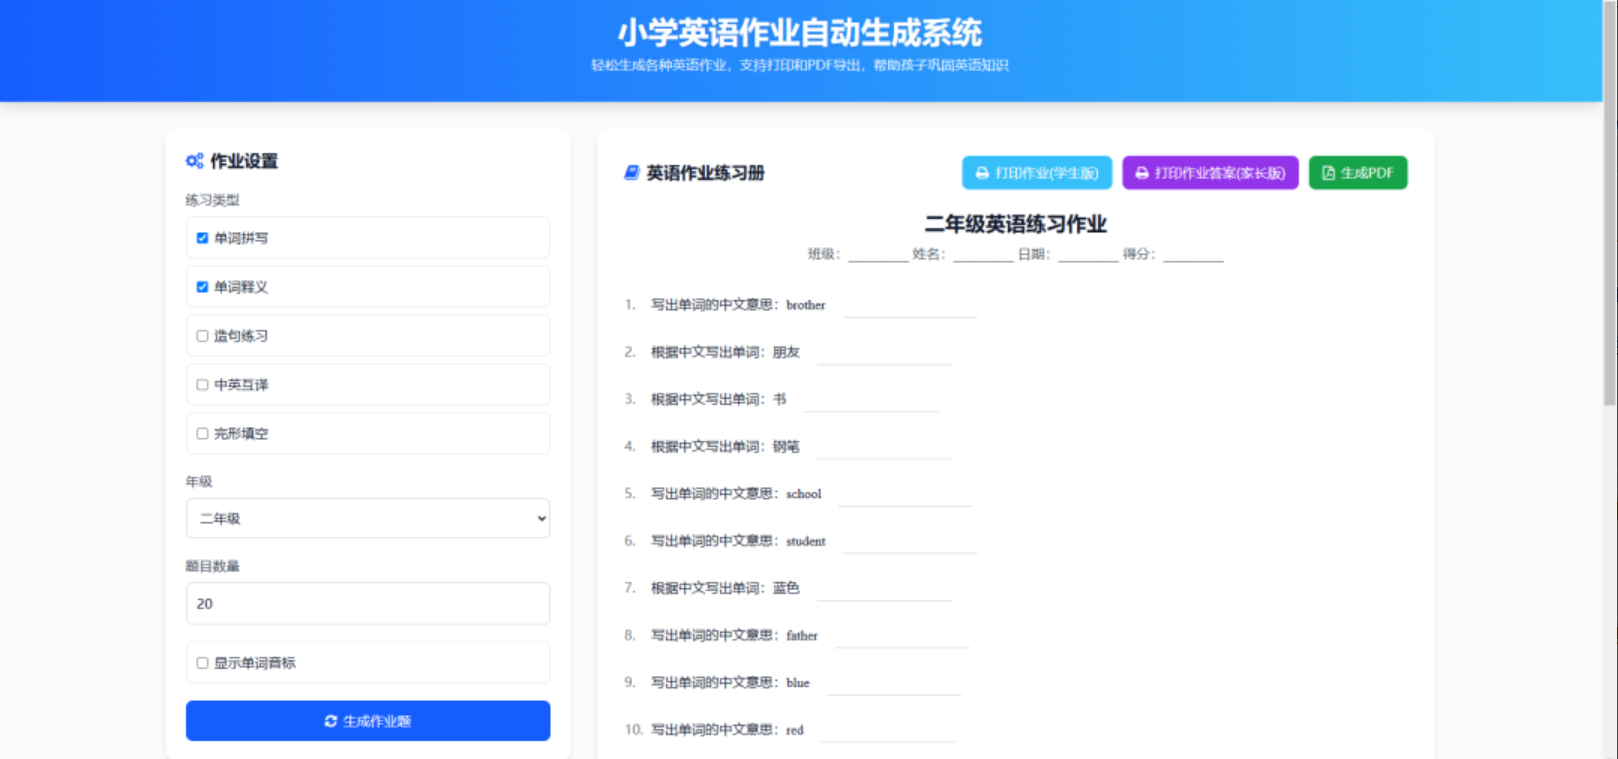Viewport: 1618px width, 759px height.
Task: Click the 二年级英语练习作业 heading
Action: [x=1015, y=224]
